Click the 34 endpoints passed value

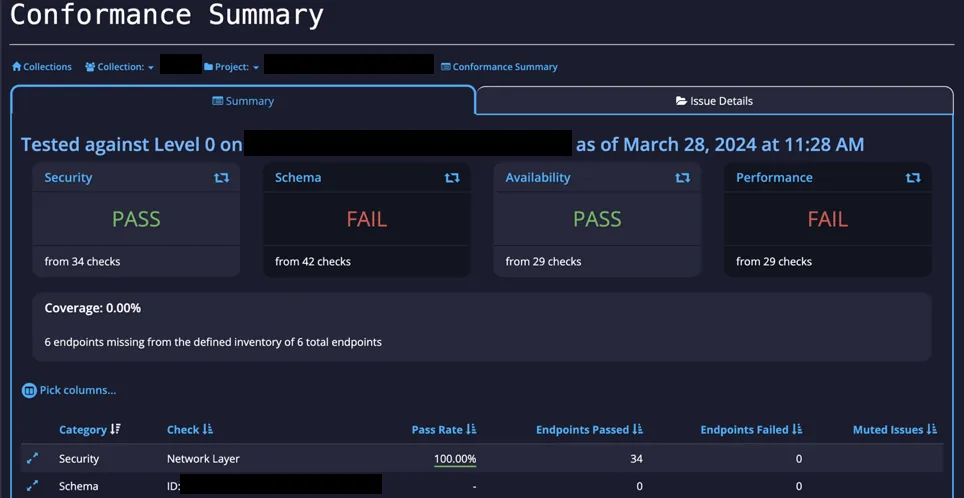tap(637, 459)
